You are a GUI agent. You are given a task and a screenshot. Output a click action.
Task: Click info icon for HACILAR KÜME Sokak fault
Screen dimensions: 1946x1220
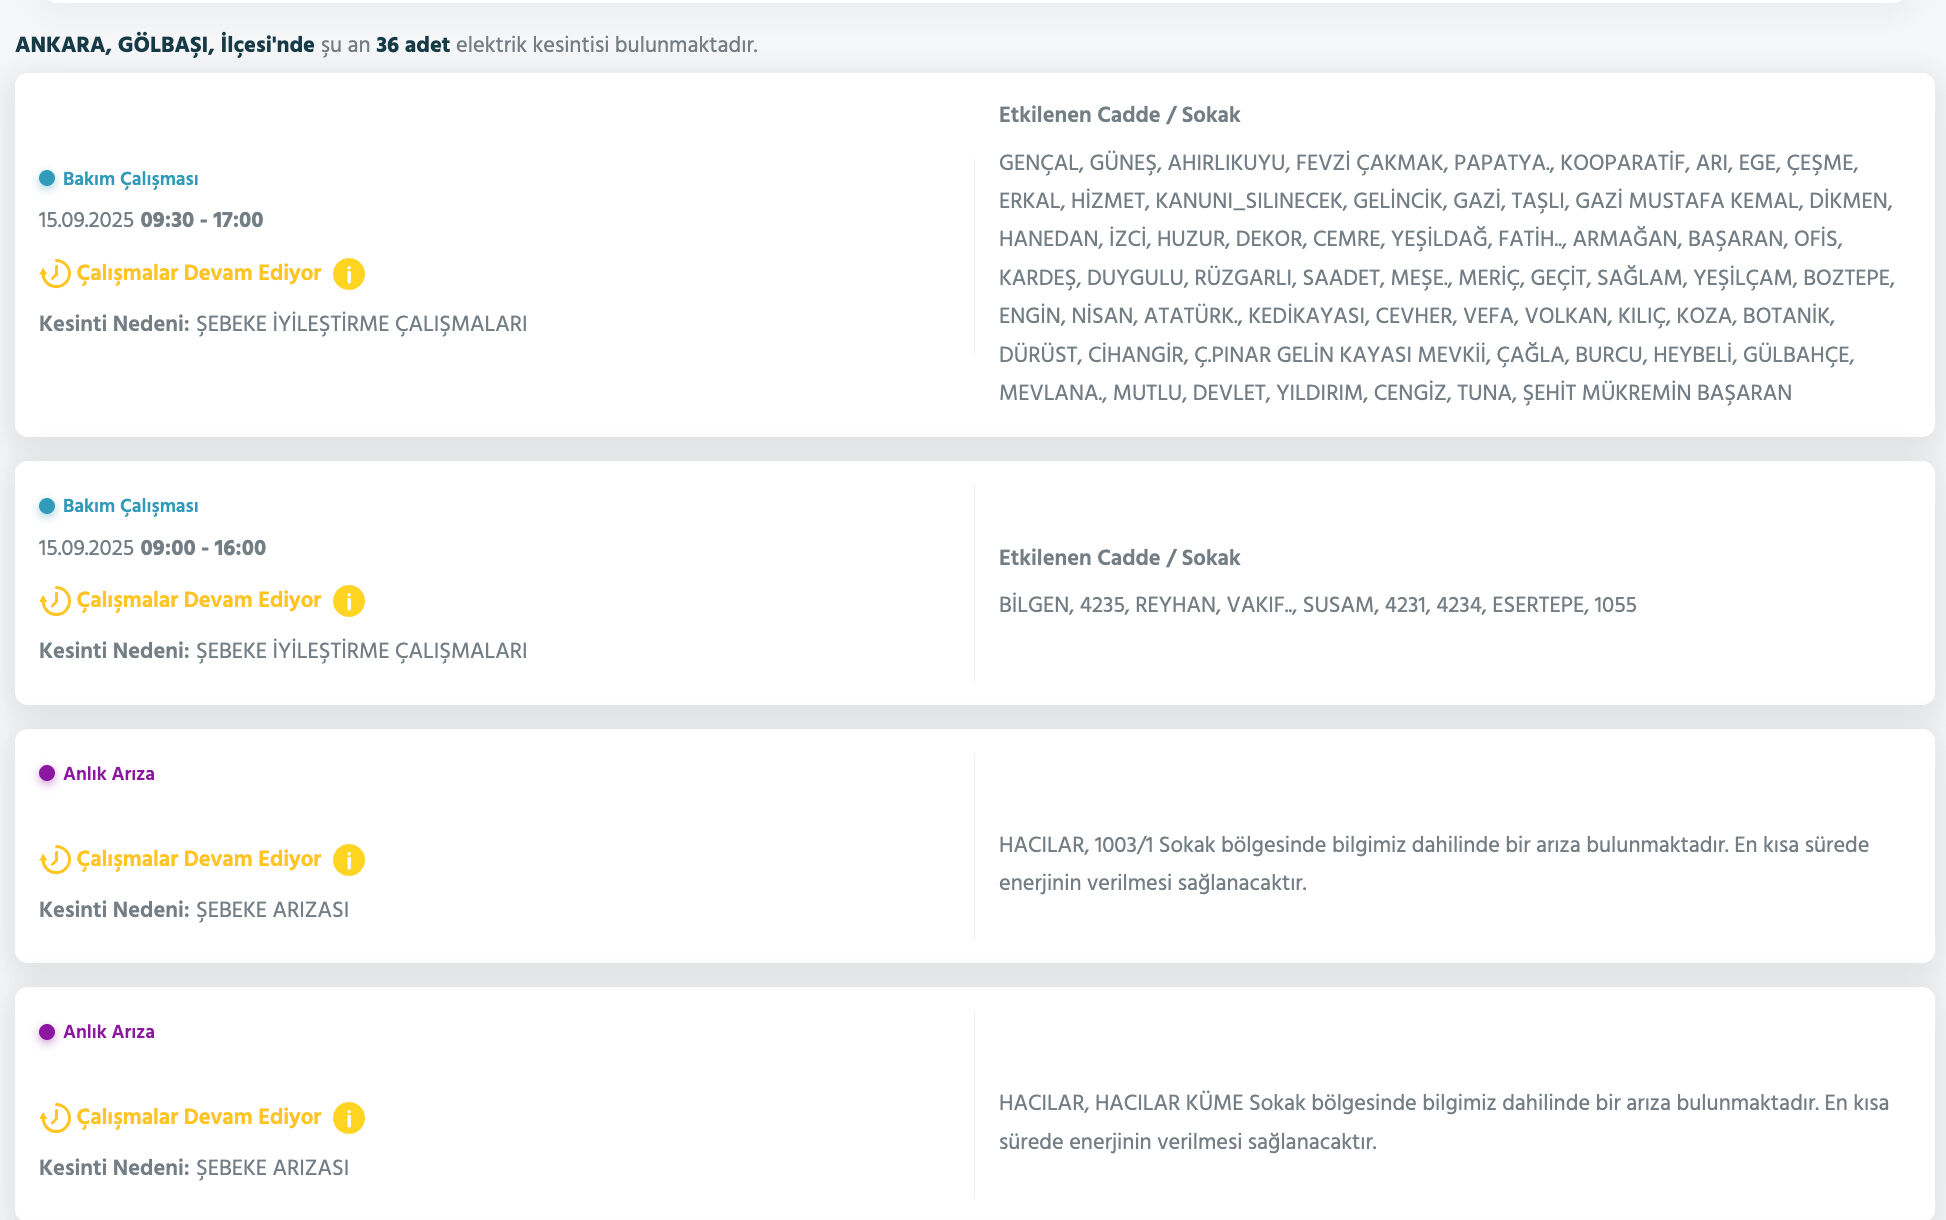coord(348,1118)
